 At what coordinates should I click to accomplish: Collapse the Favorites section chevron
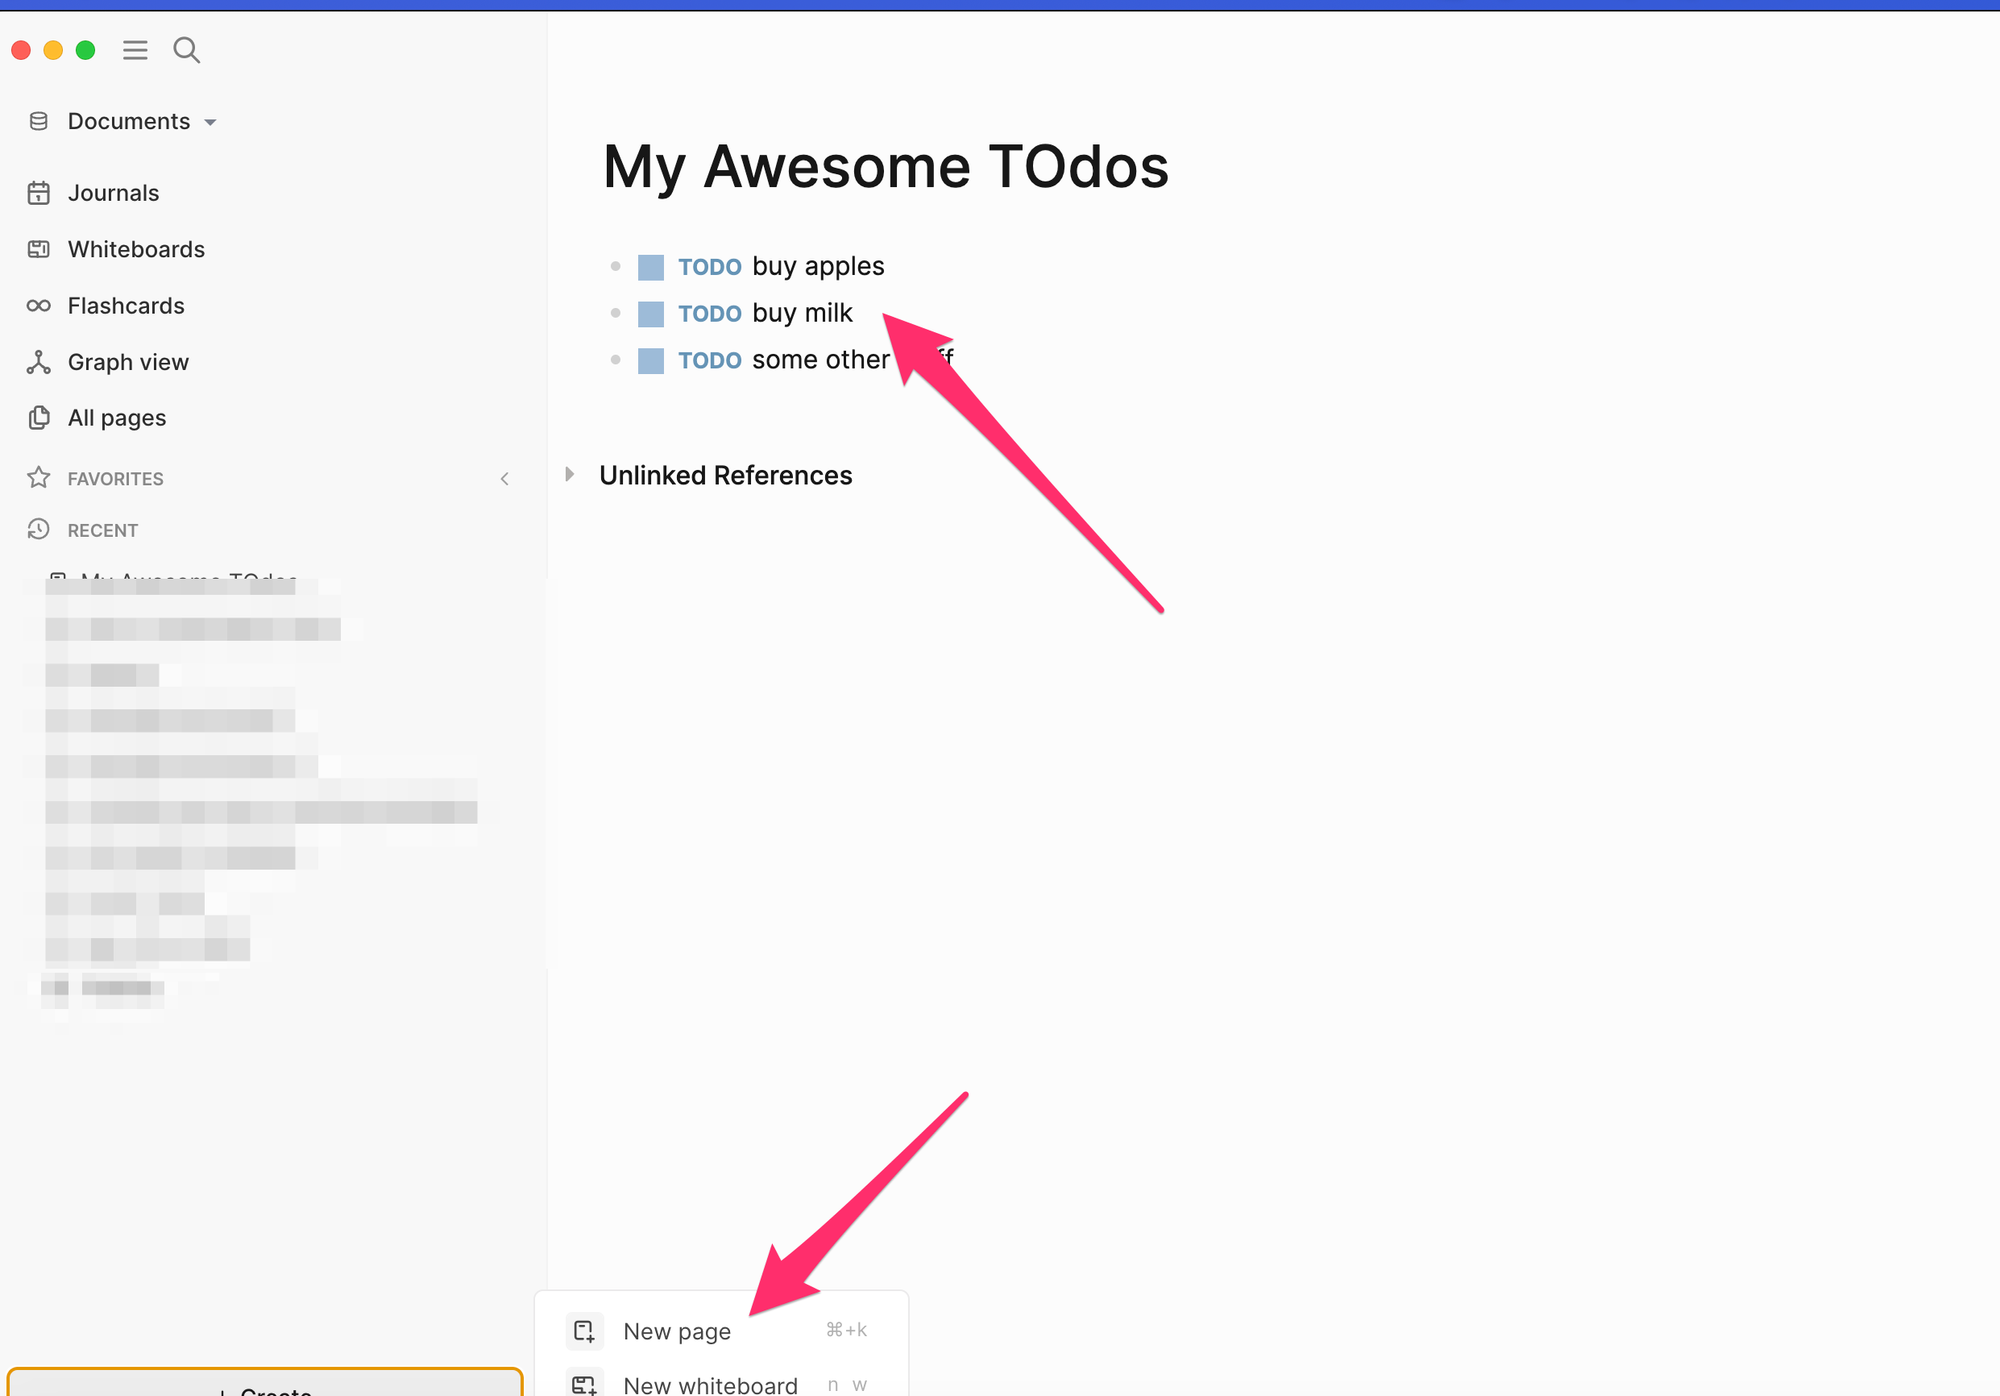505,479
